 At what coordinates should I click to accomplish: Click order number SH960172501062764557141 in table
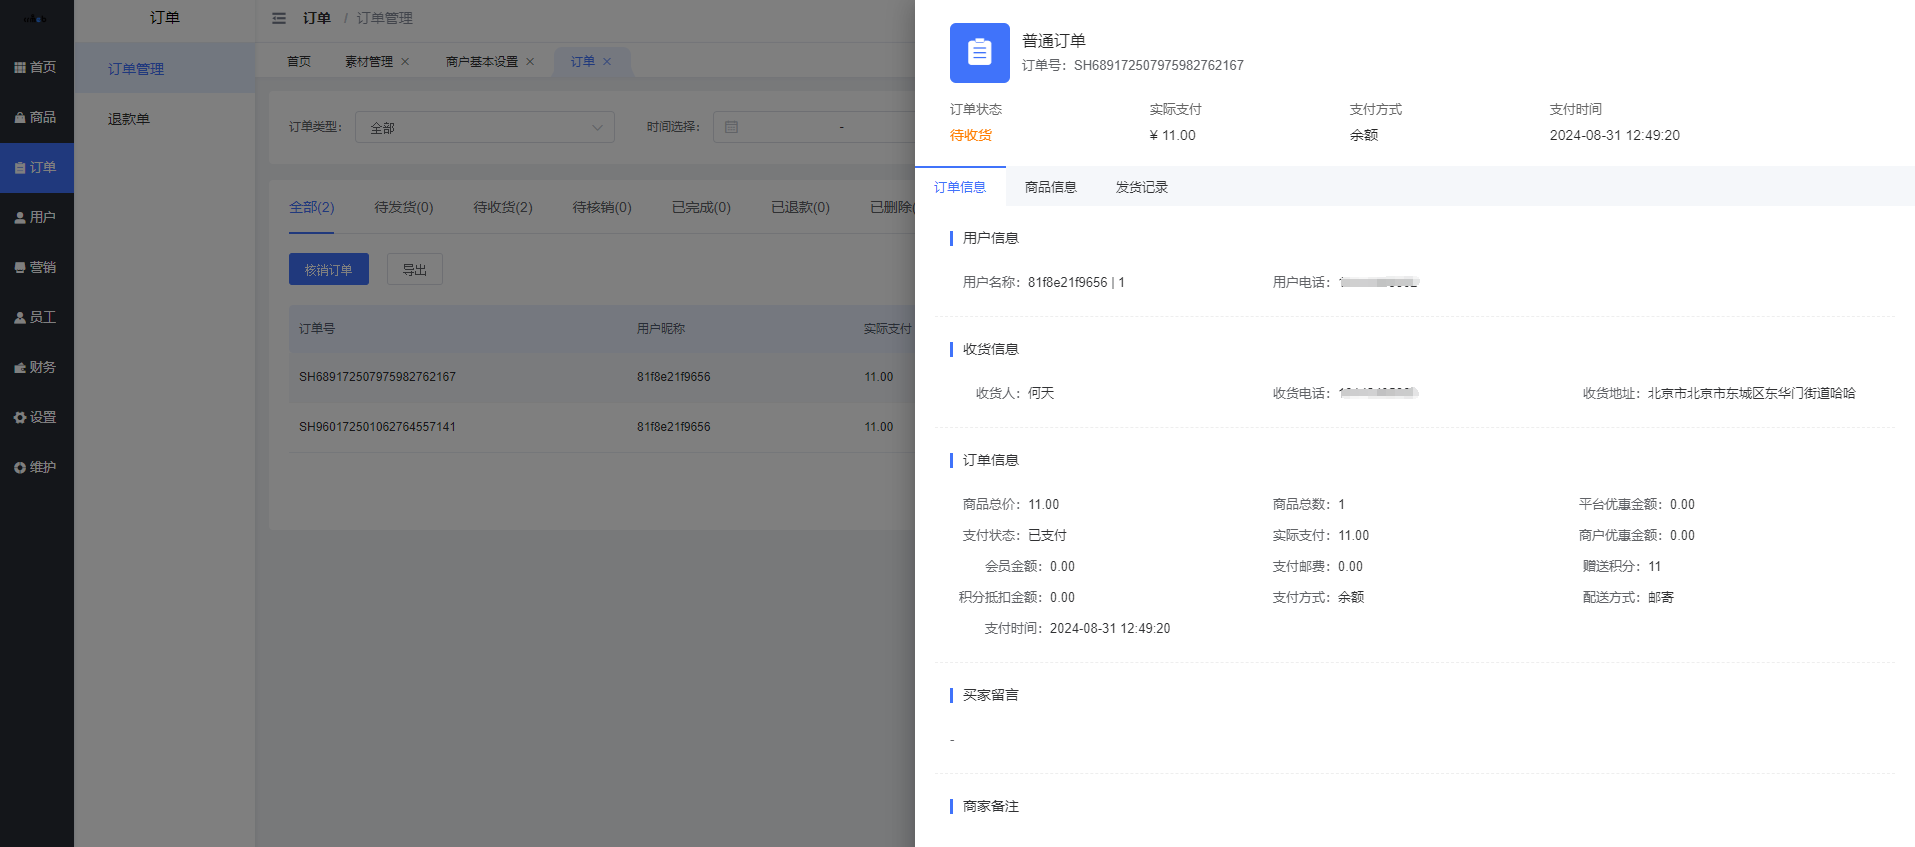pos(377,427)
